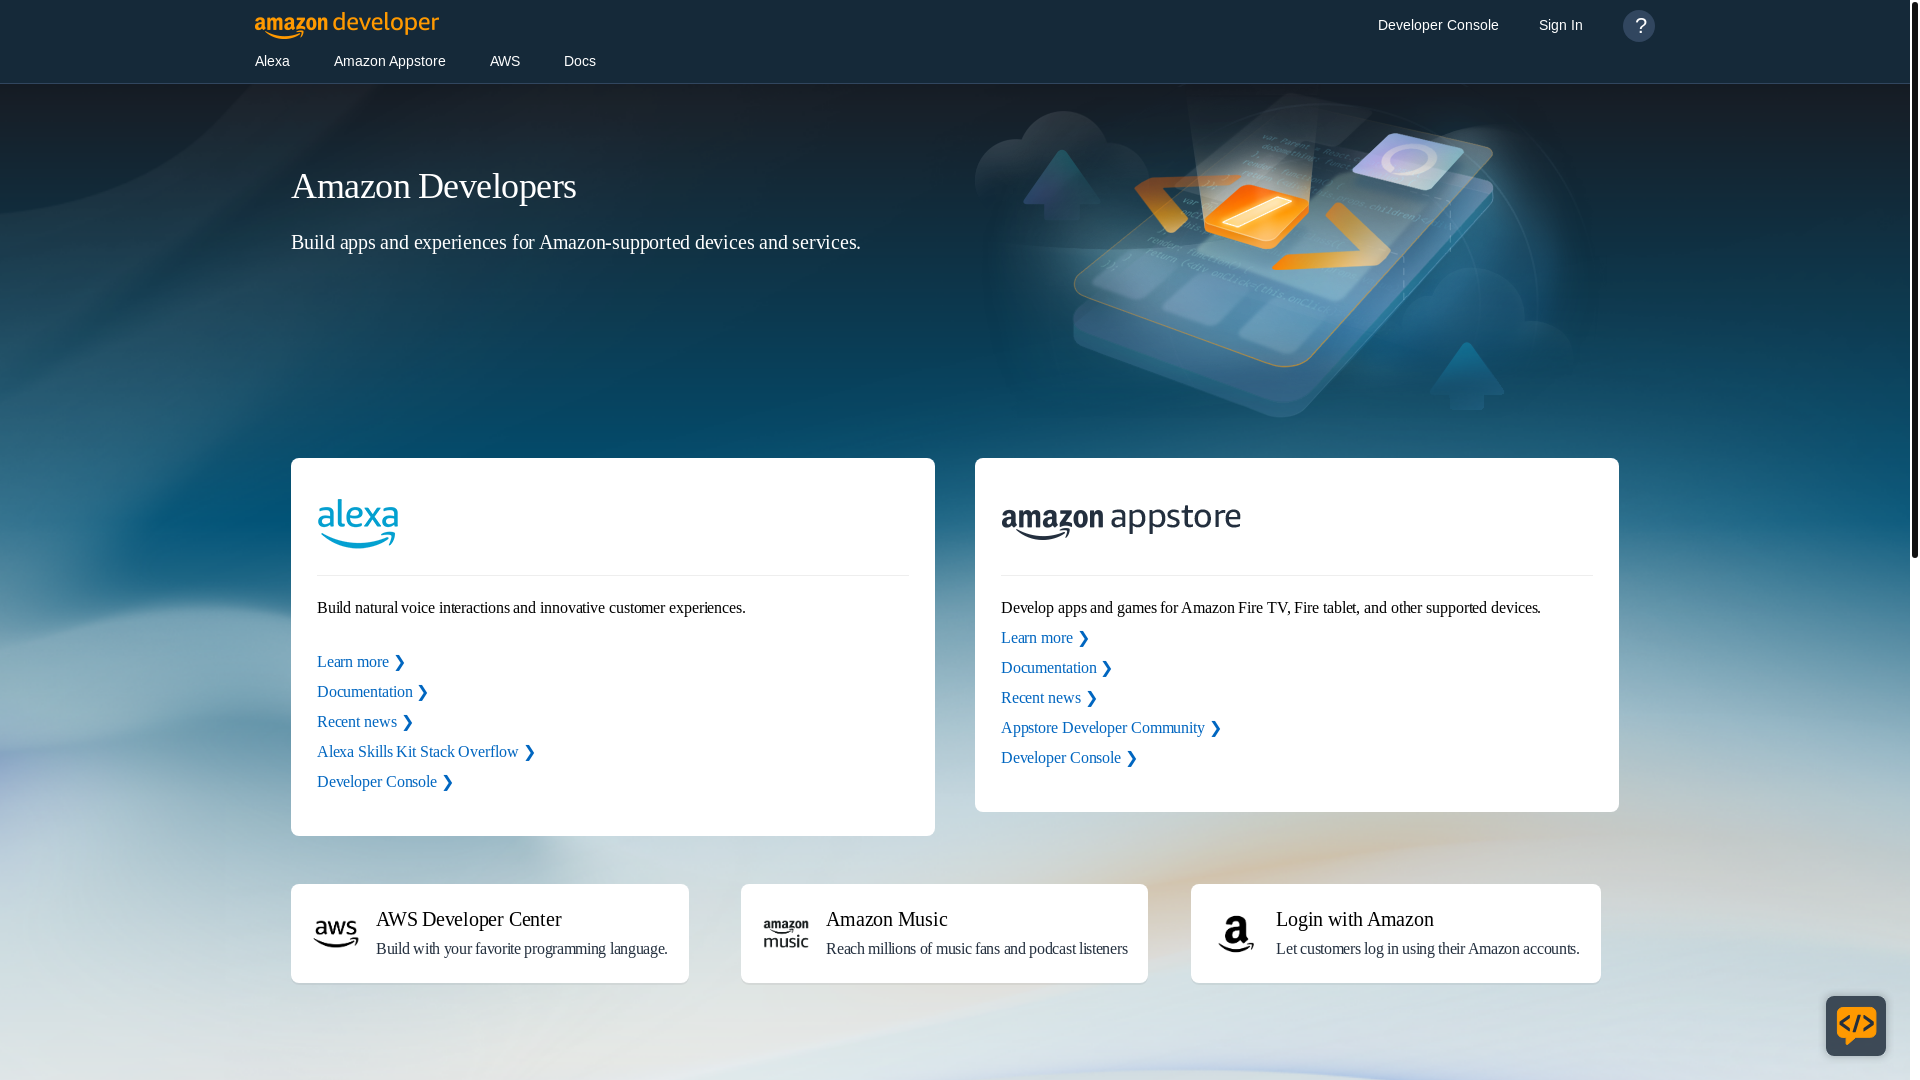Open the Alexa menu in navigation bar

pos(272,61)
